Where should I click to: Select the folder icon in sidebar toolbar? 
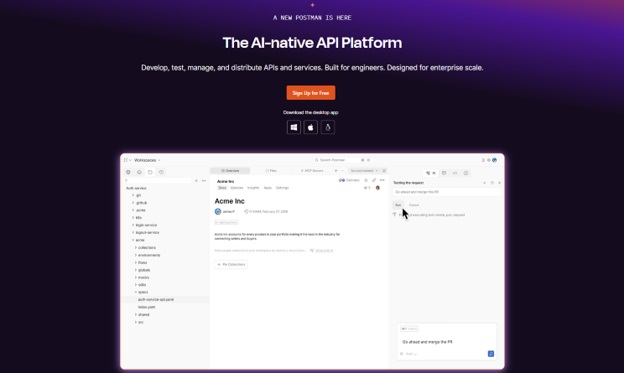(150, 172)
